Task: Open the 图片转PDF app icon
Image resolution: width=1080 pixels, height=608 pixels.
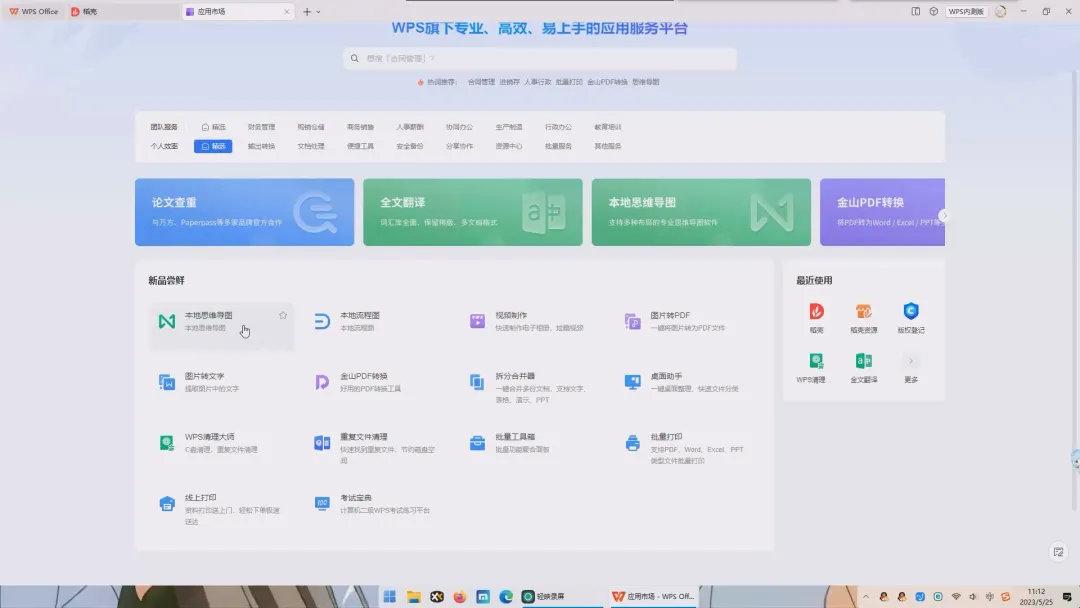Action: [x=632, y=321]
